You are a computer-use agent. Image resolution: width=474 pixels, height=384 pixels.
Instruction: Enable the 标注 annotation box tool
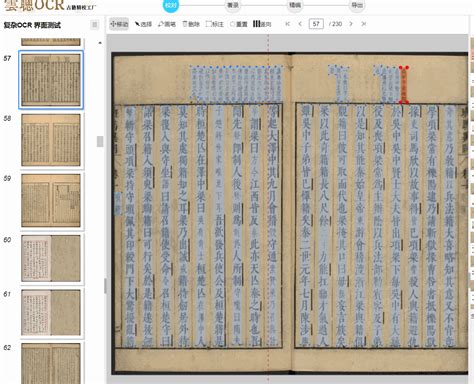coord(215,24)
